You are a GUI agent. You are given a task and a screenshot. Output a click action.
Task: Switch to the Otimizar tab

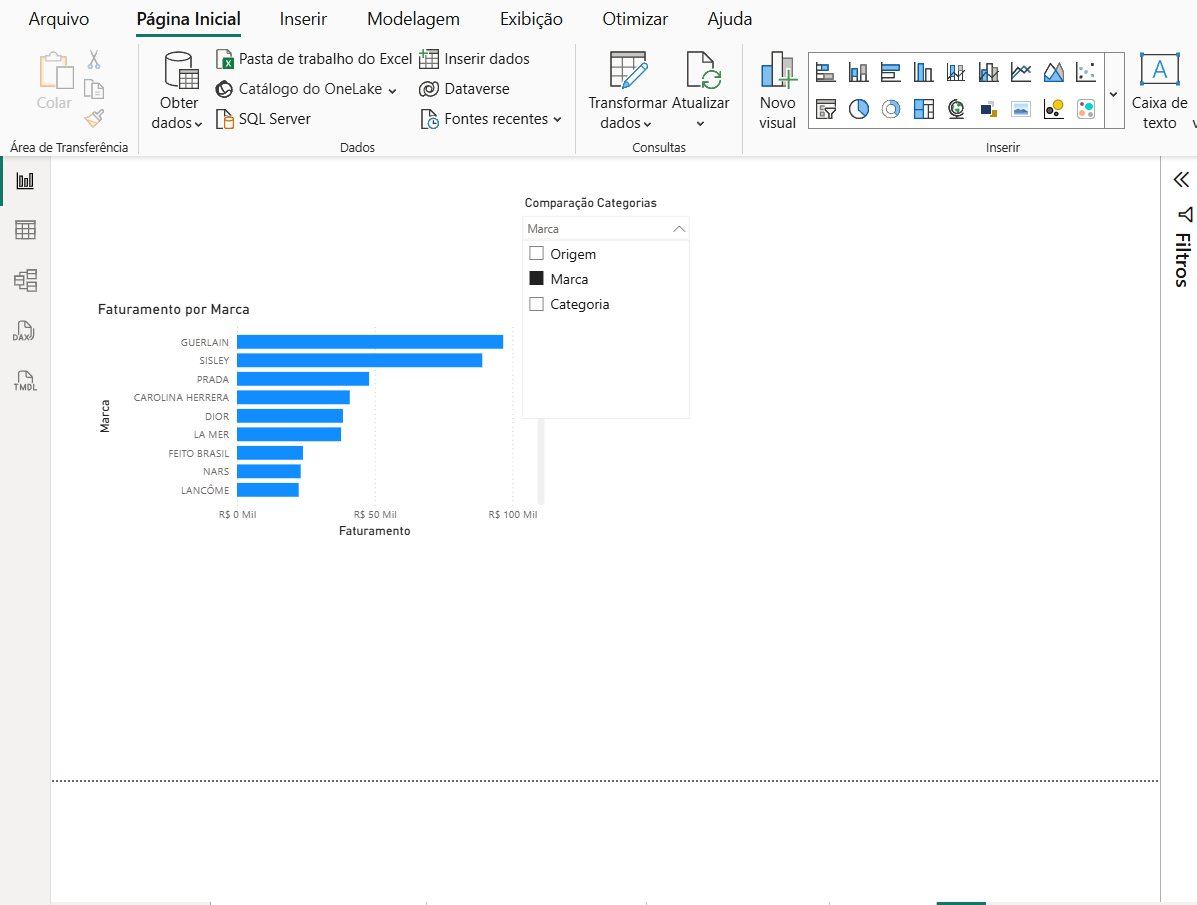pyautogui.click(x=635, y=19)
